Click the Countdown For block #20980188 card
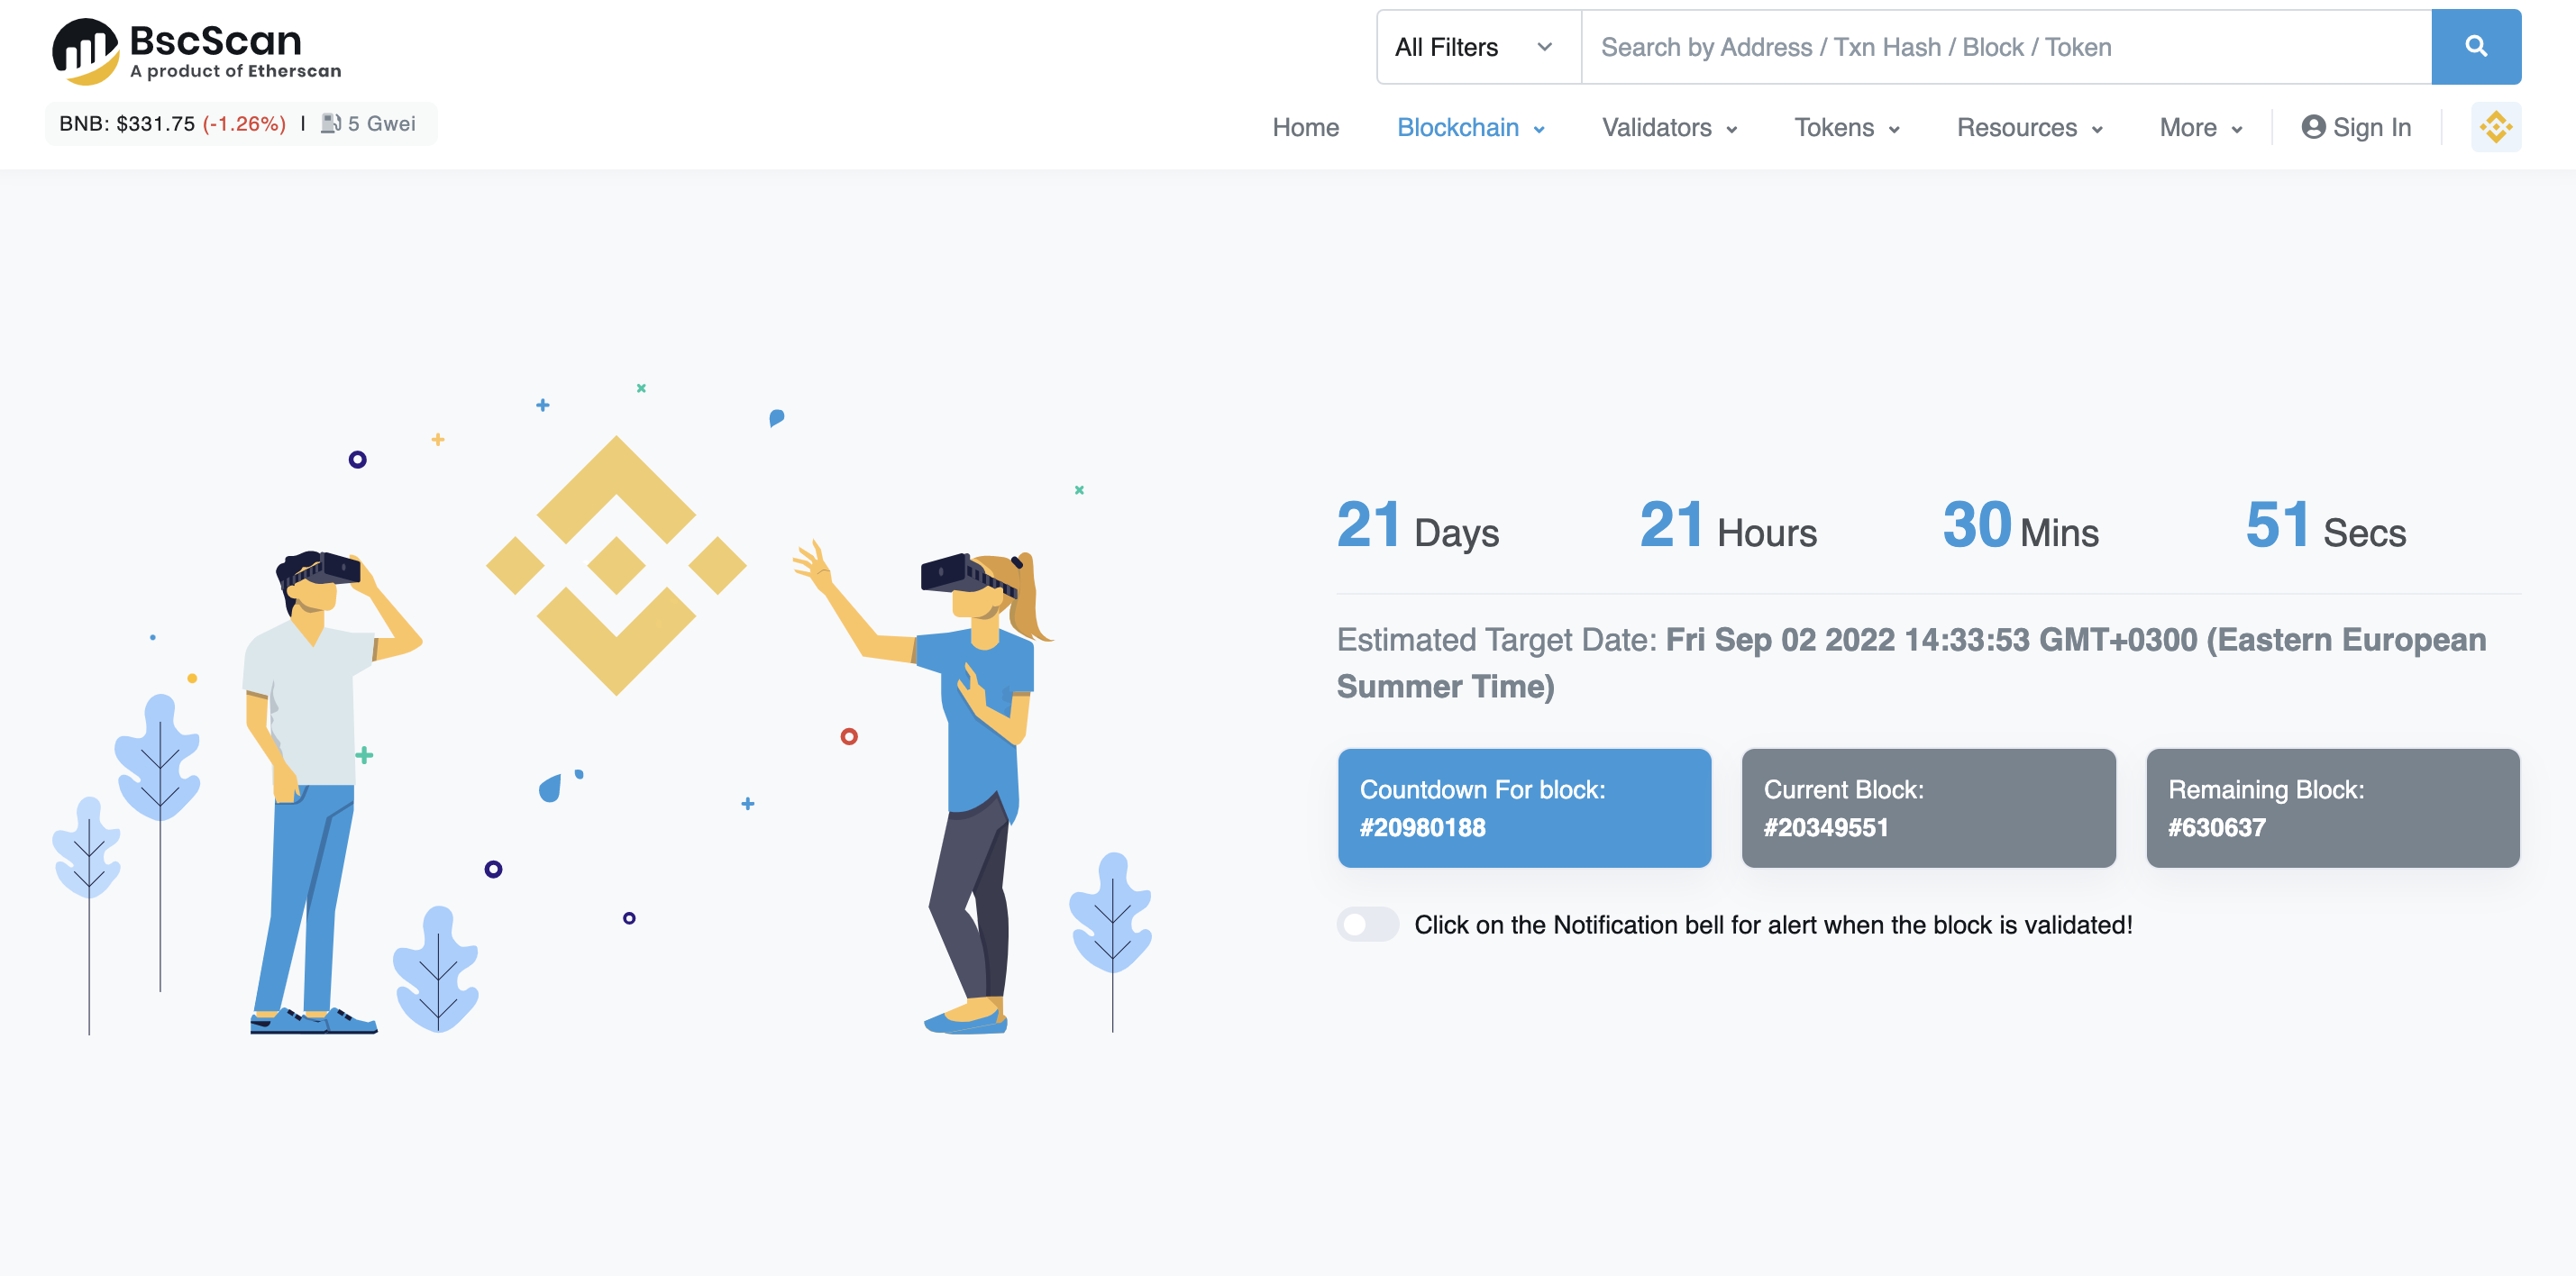Screen dimensions: 2576x1276 click(x=1524, y=808)
